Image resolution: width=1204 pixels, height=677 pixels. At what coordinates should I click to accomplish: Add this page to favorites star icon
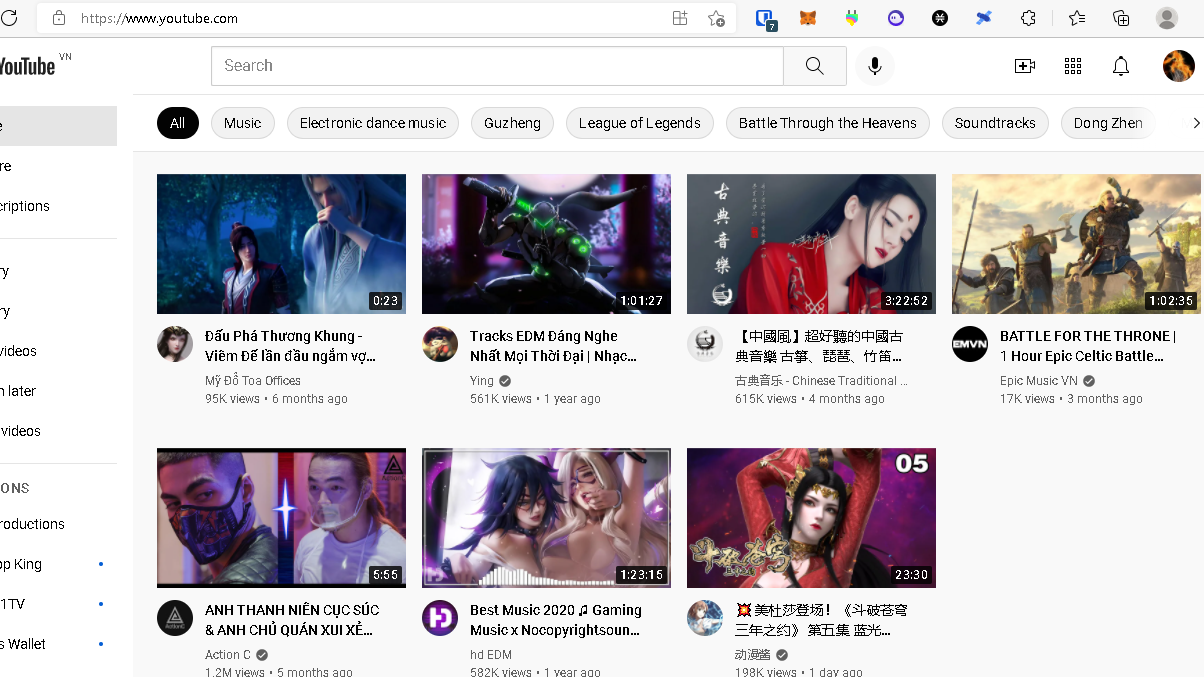click(716, 18)
